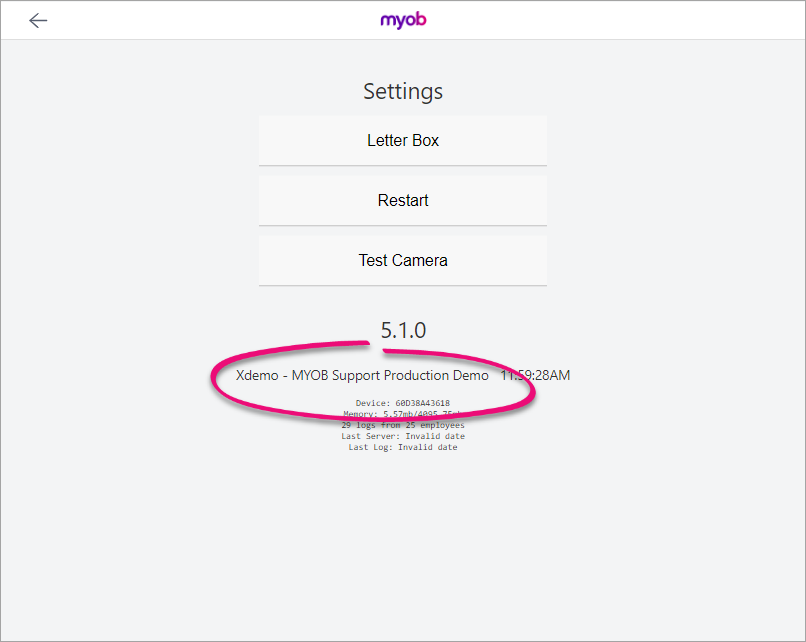Click the word MYOB in the demo name
806x642 pixels.
(311, 376)
